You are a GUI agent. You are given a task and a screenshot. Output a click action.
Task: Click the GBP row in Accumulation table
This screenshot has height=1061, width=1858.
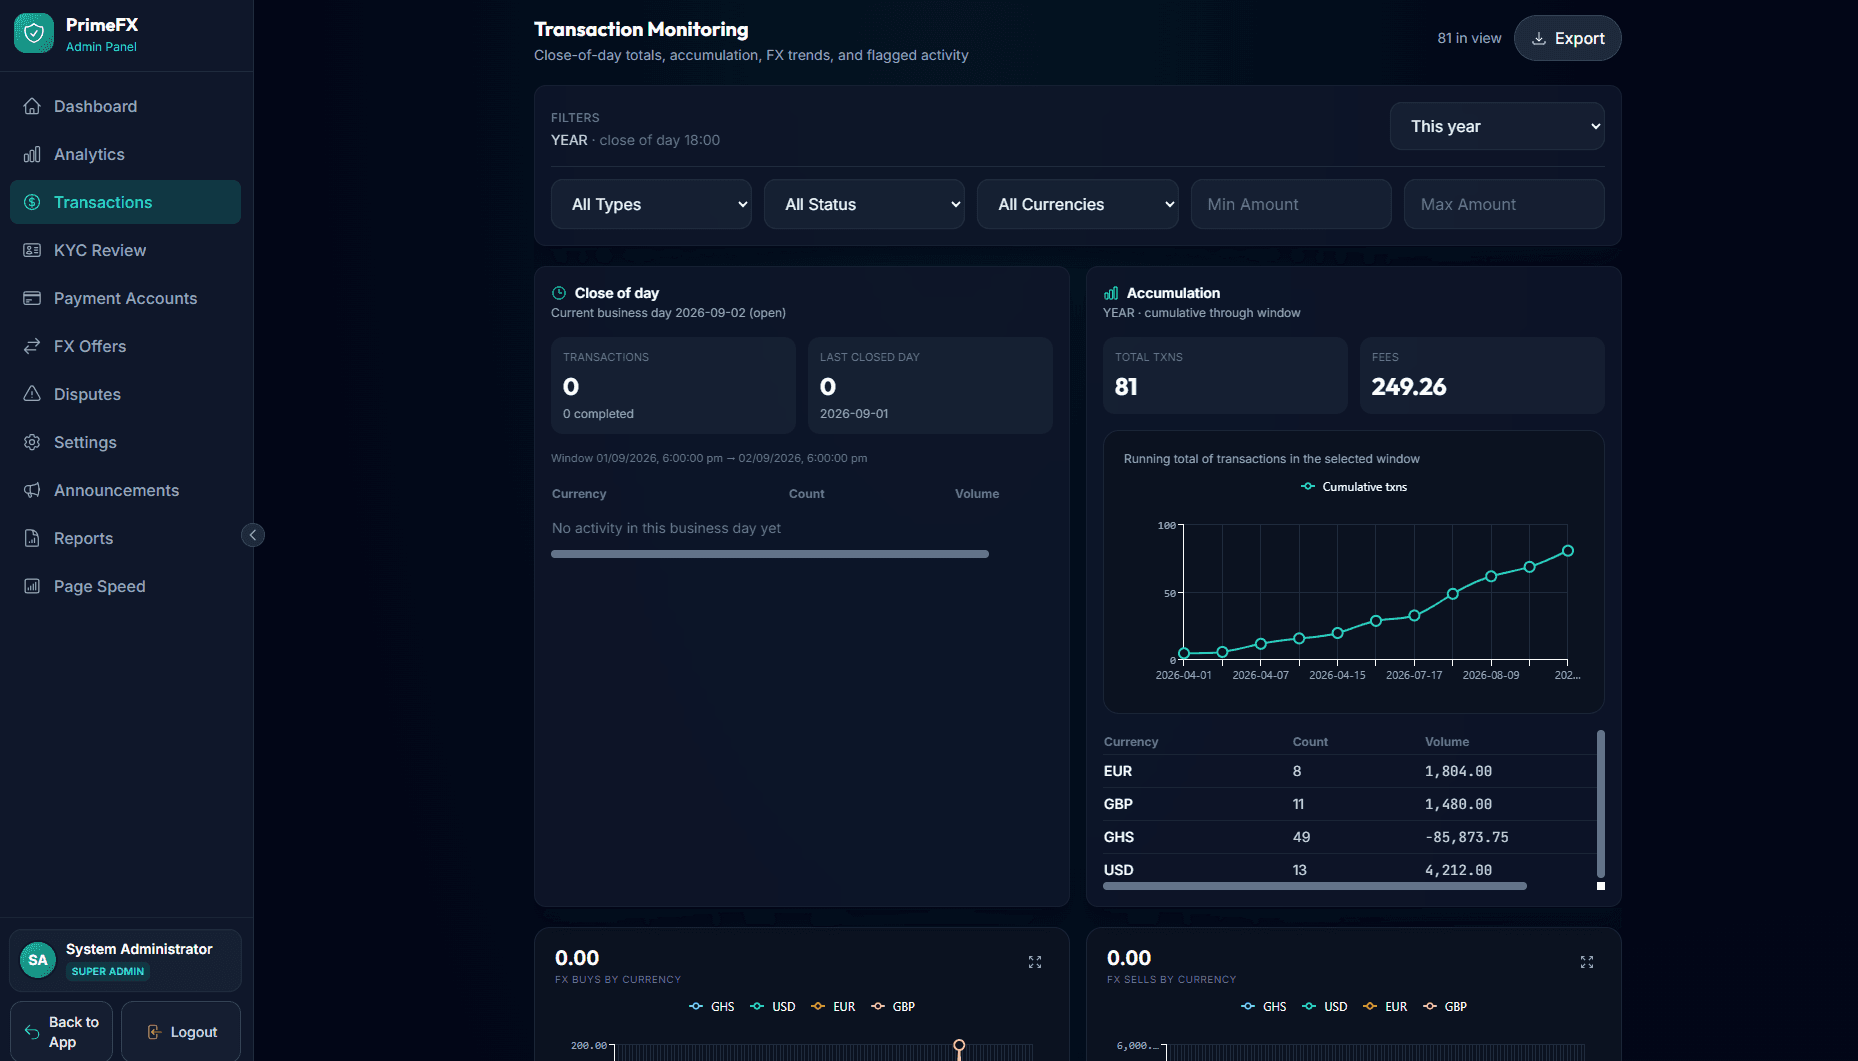[x=1349, y=804]
